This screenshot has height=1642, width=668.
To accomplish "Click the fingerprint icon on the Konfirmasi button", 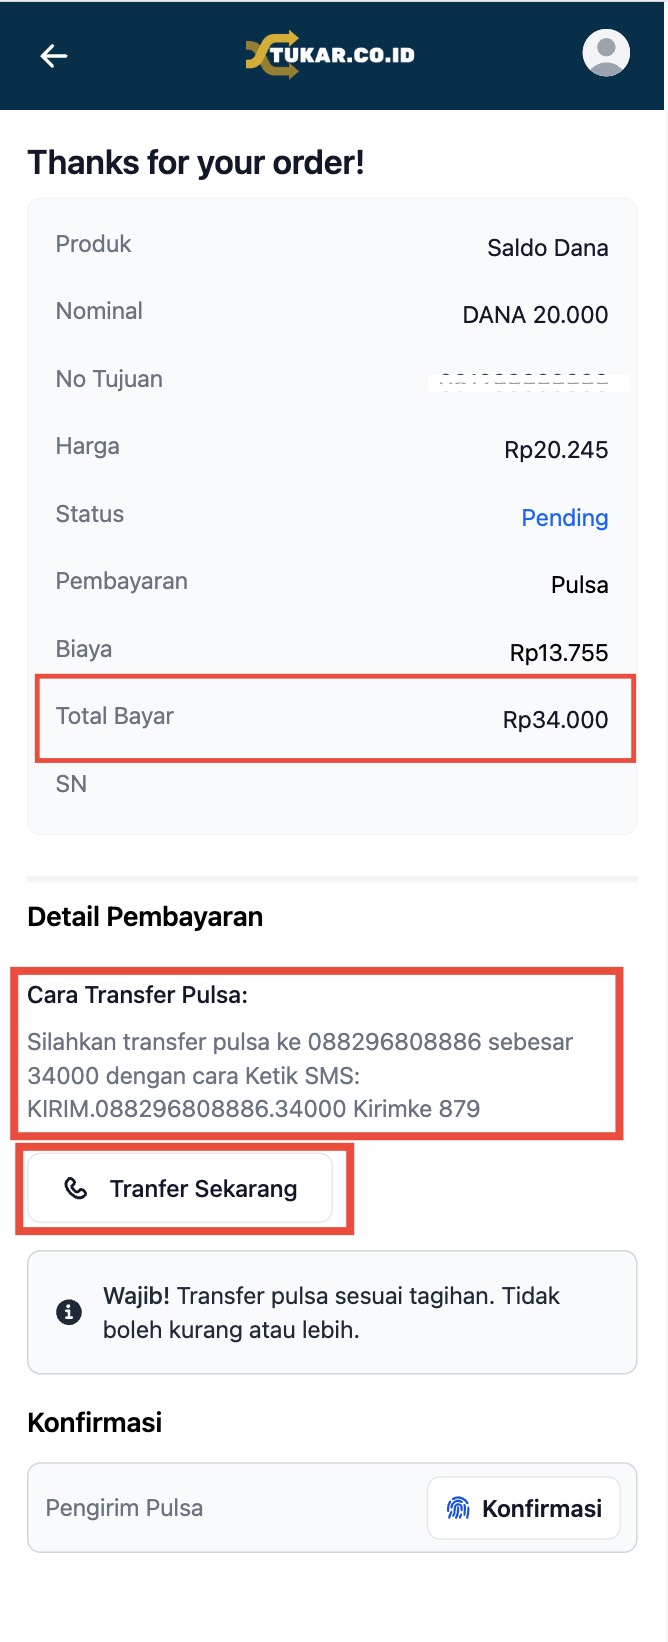I will click(458, 1508).
